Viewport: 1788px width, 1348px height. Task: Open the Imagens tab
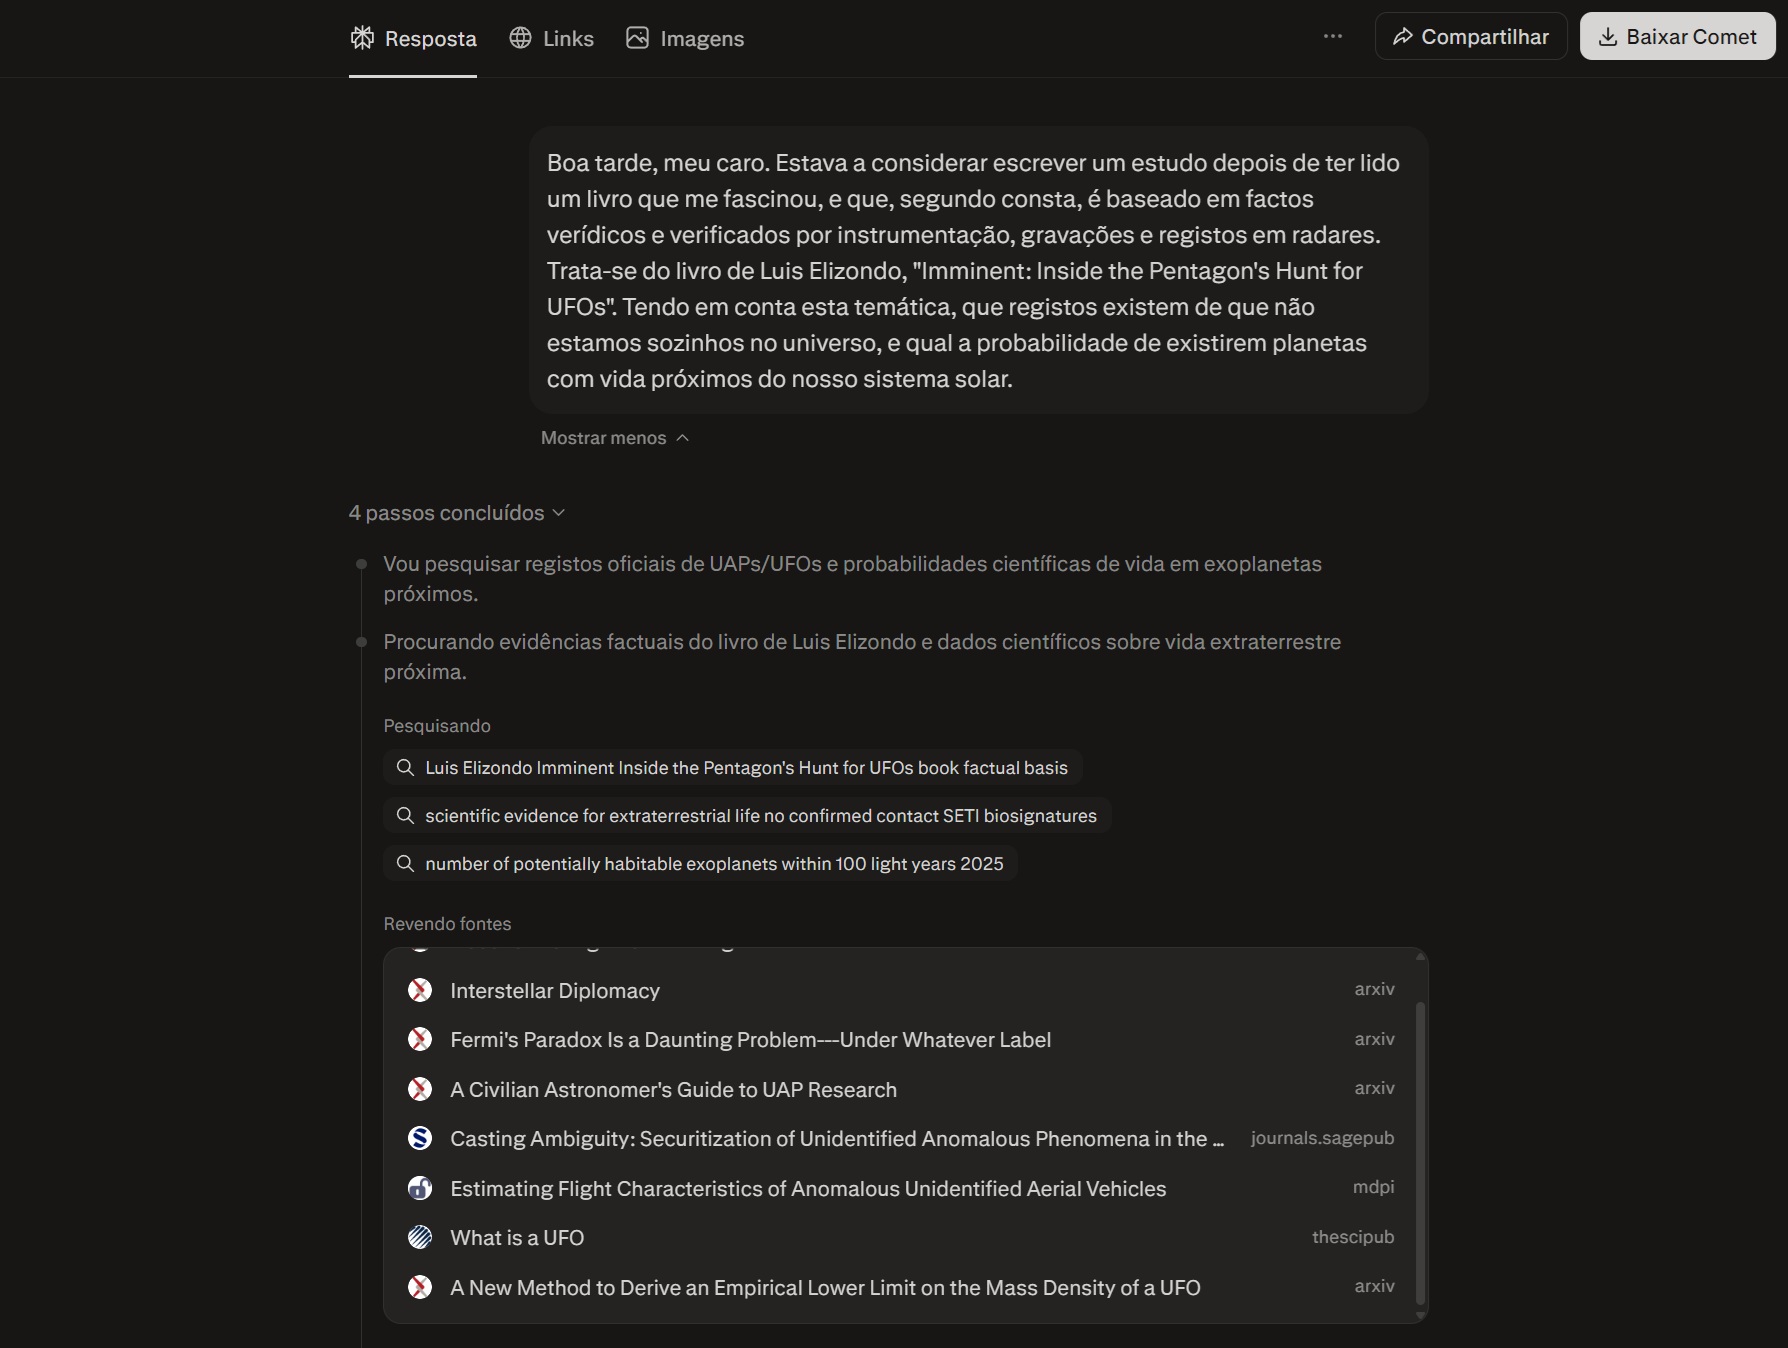[x=685, y=39]
